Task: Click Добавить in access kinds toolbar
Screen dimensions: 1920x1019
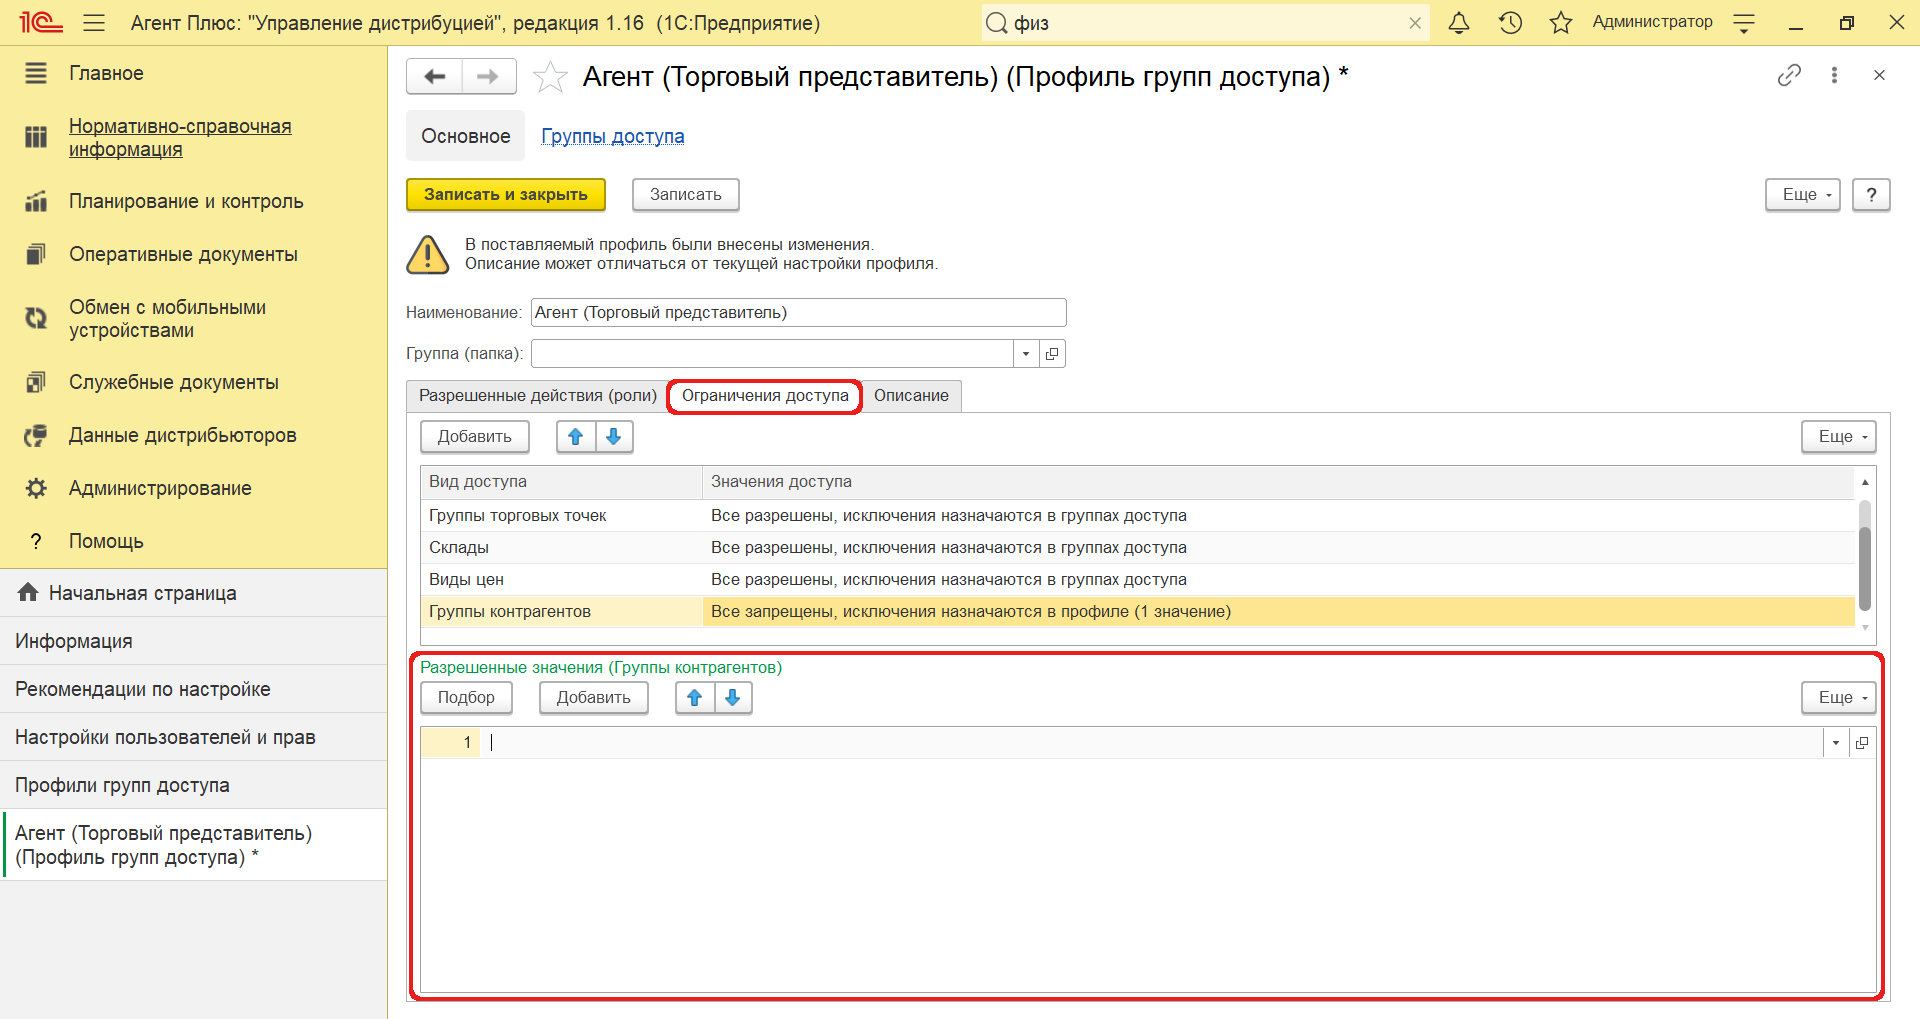Action: point(475,436)
